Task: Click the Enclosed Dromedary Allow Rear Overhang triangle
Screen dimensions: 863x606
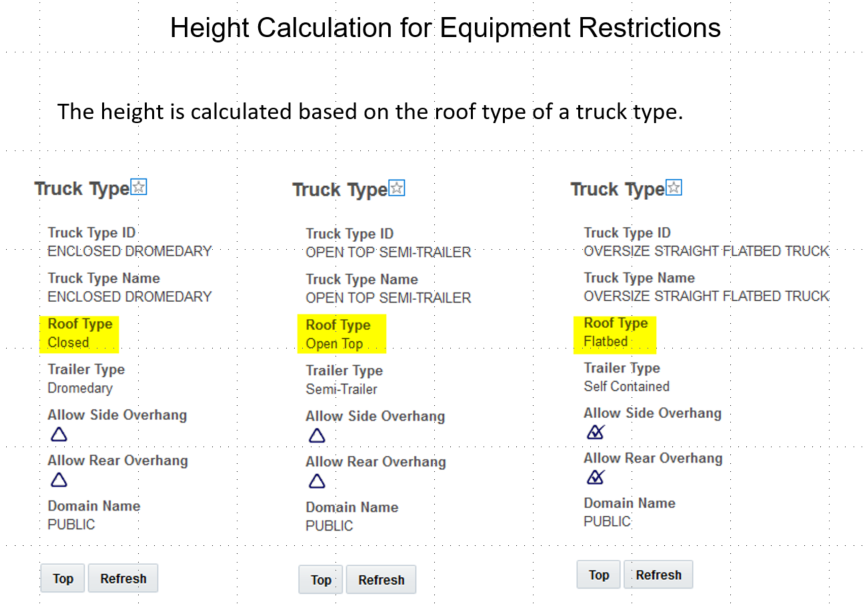Action: pos(59,480)
